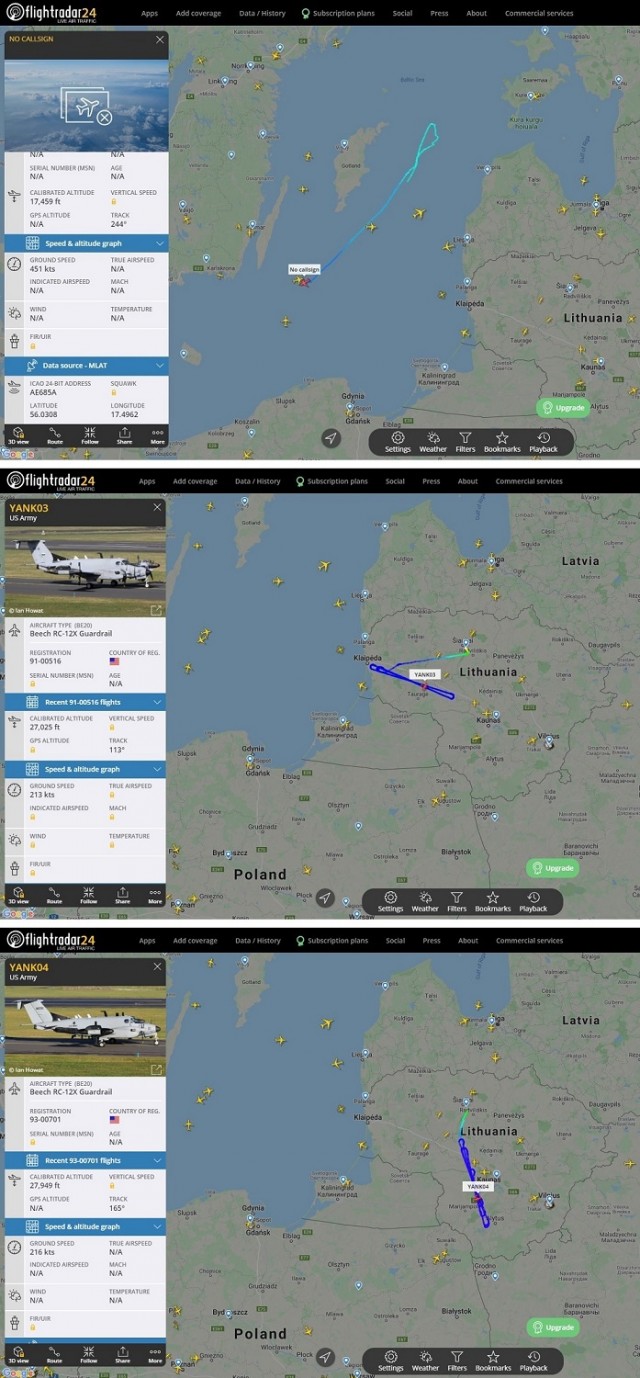Open Bookmarks in the YANK03 screenshot
The width and height of the screenshot is (640, 1378).
pyautogui.click(x=493, y=902)
